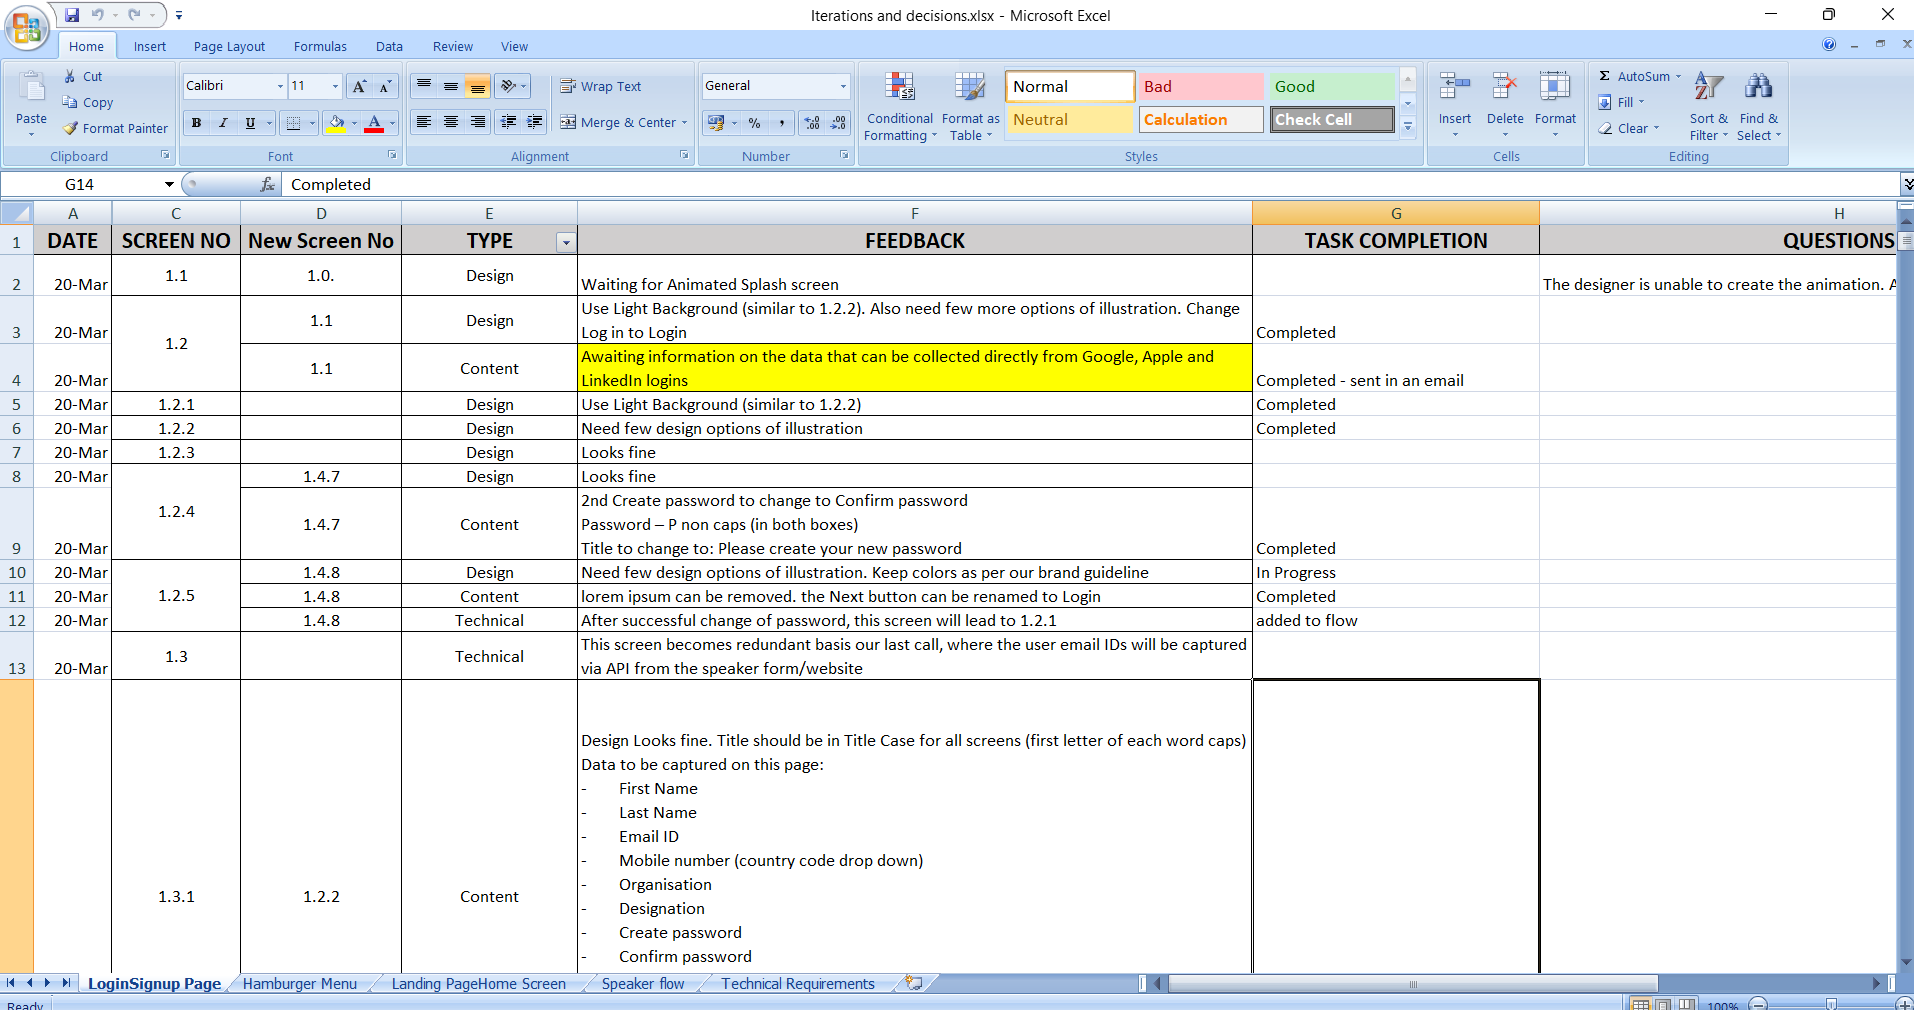Open the General number format dropdown
This screenshot has height=1010, width=1914.
click(843, 86)
